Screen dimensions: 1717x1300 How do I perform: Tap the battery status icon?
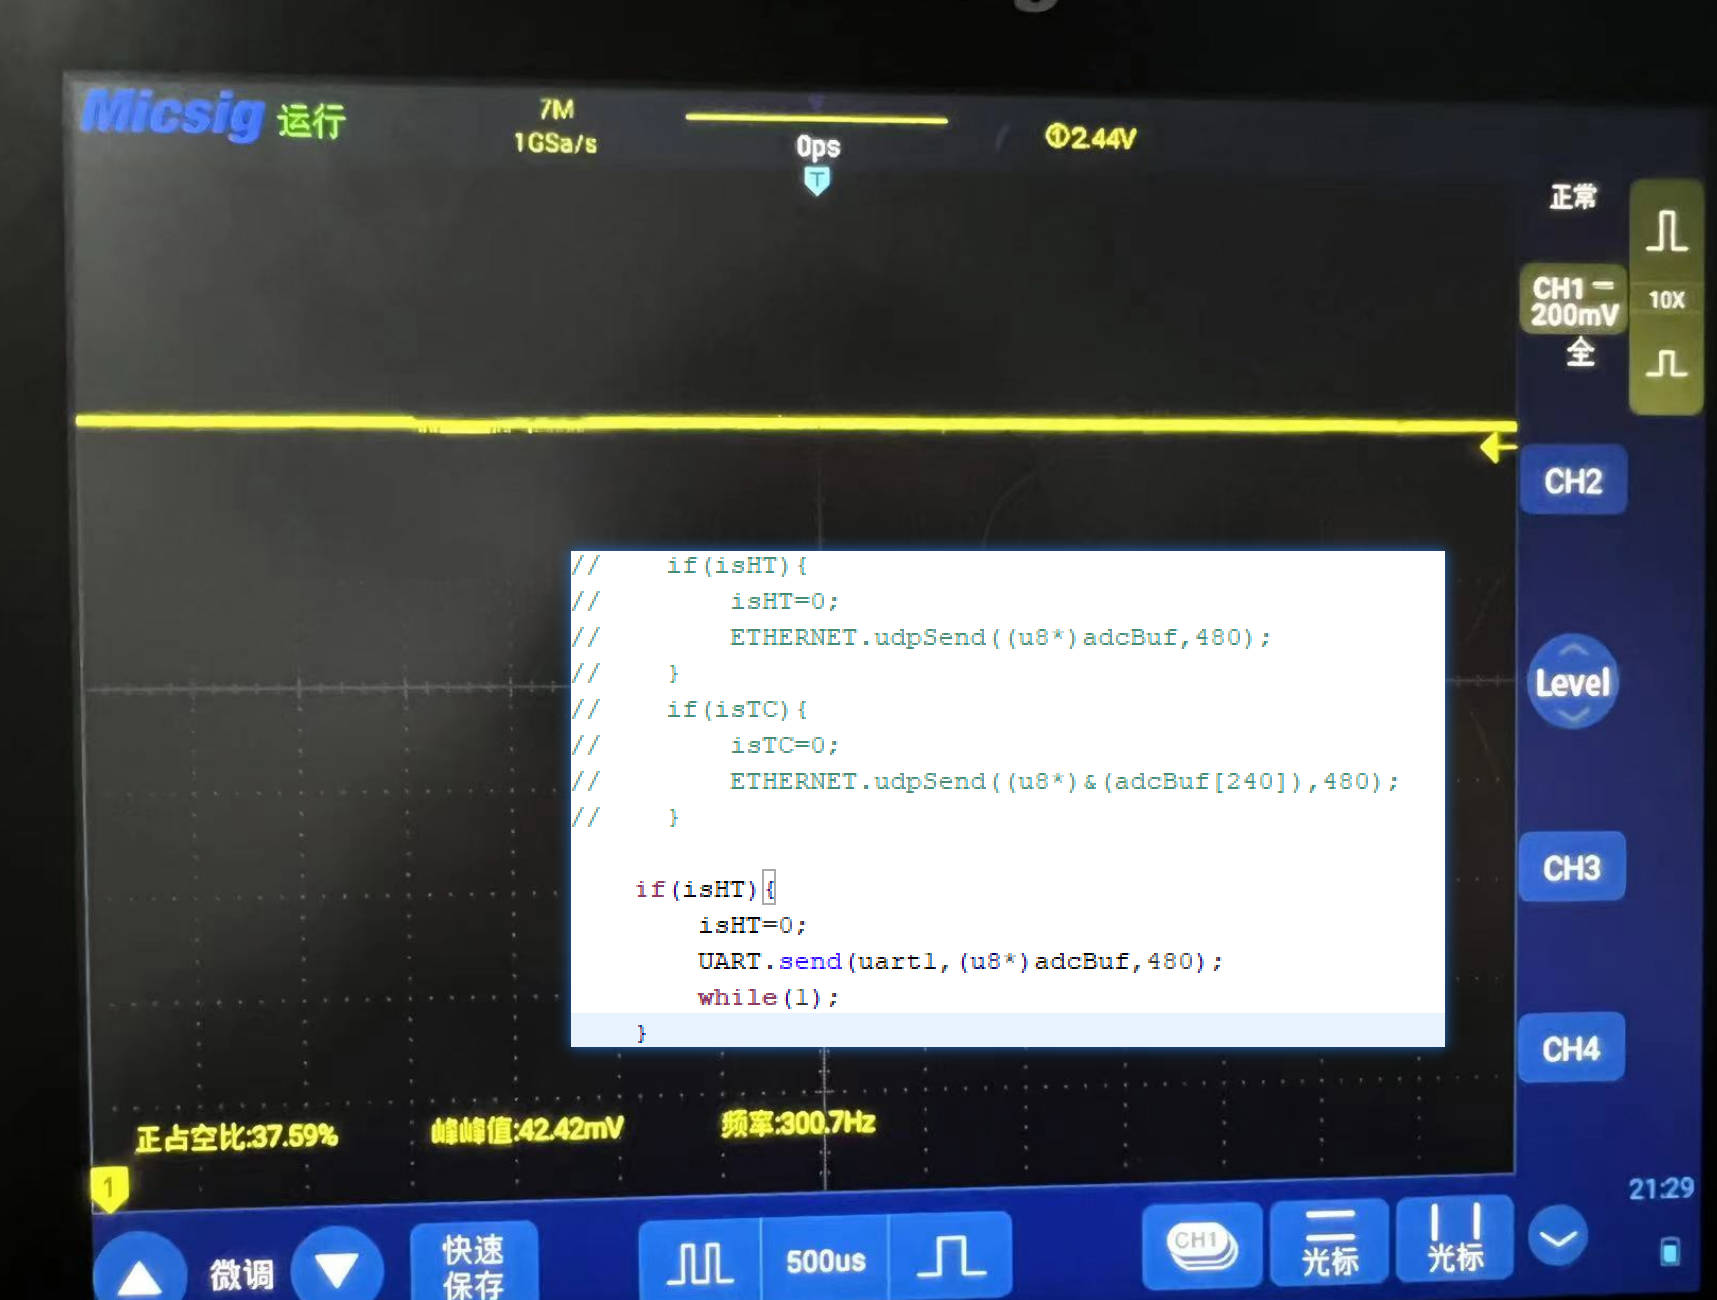(1669, 1250)
